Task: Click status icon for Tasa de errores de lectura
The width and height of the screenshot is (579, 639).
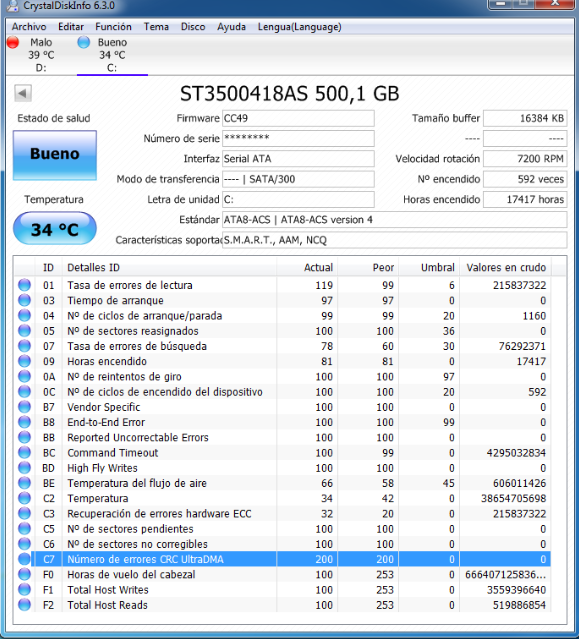Action: [x=24, y=285]
